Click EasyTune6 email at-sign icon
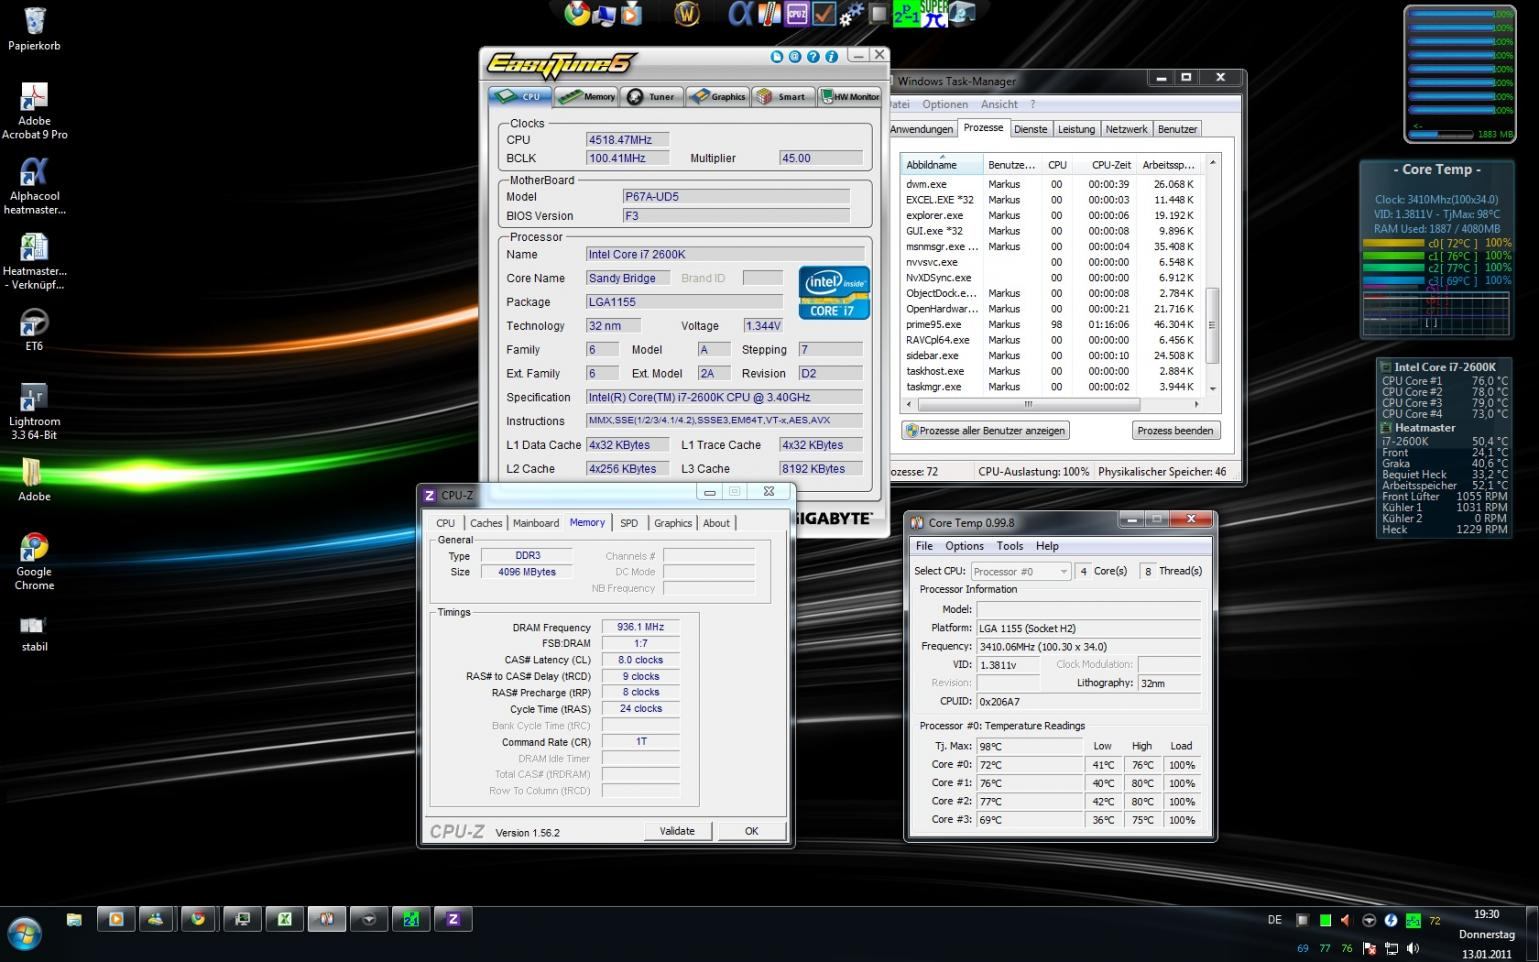1539x962 pixels. (795, 57)
